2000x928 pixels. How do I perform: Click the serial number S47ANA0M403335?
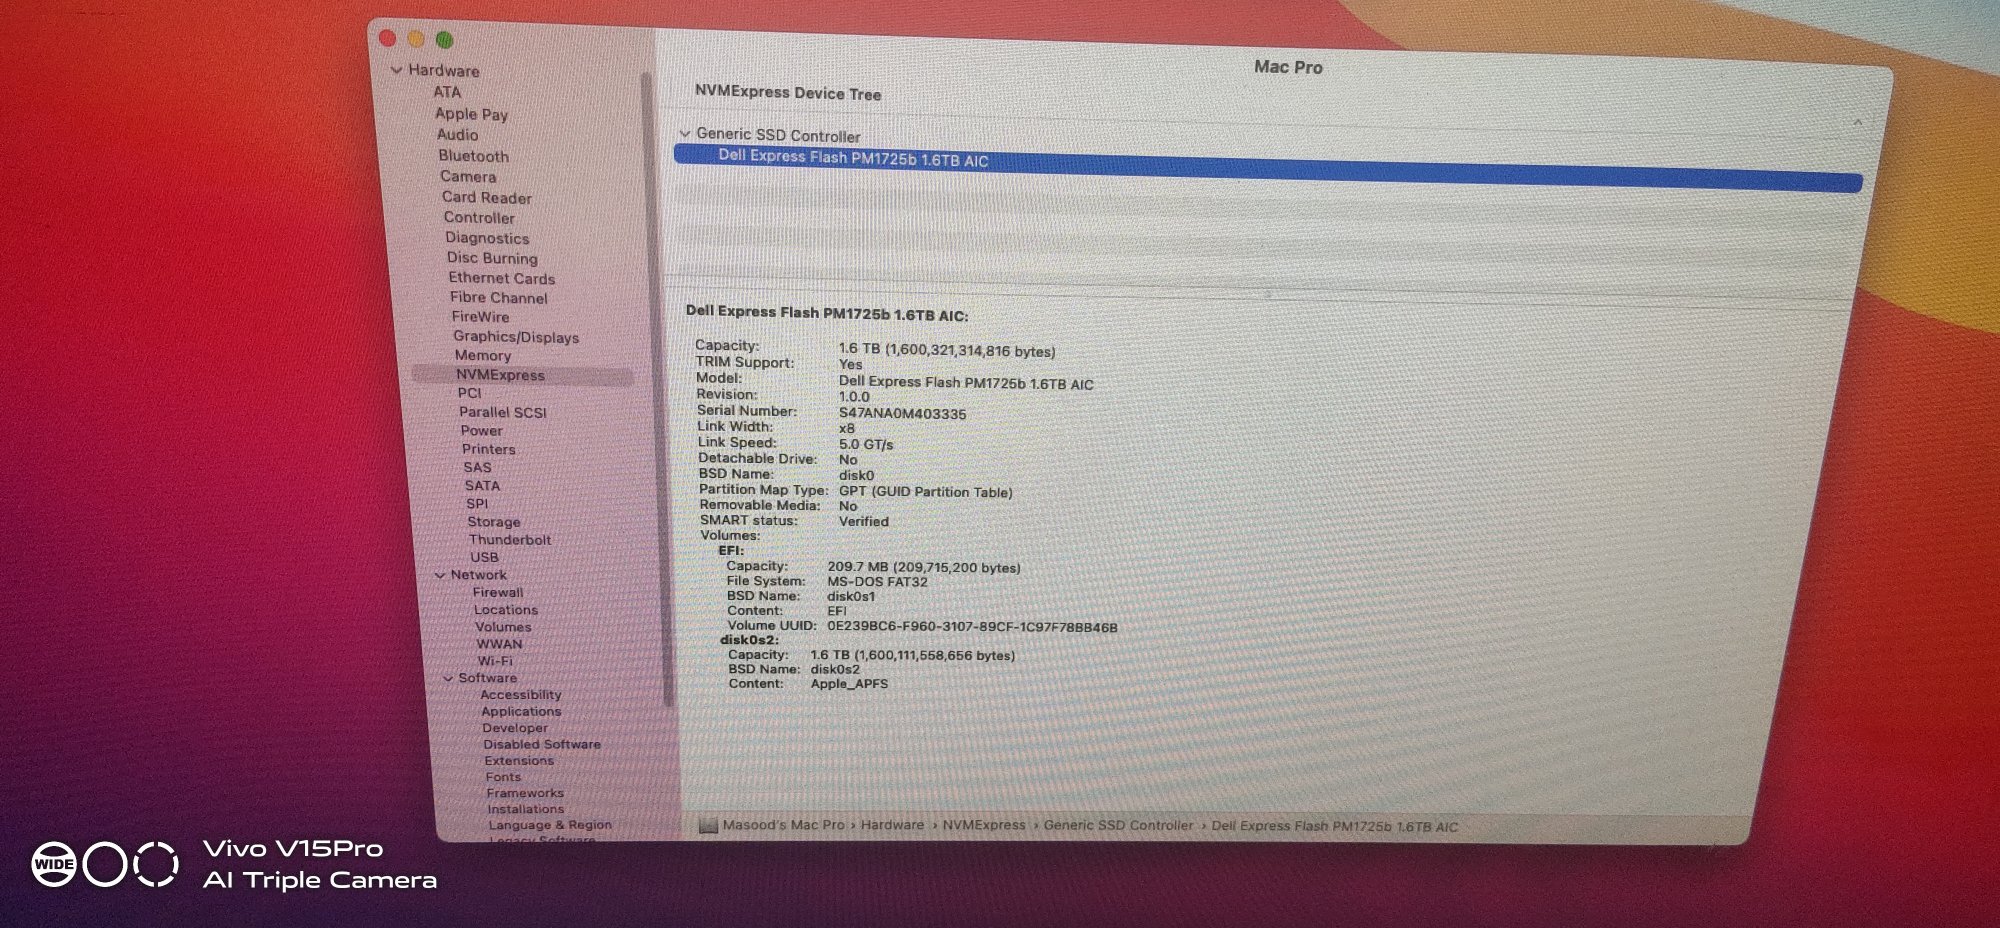[x=902, y=414]
